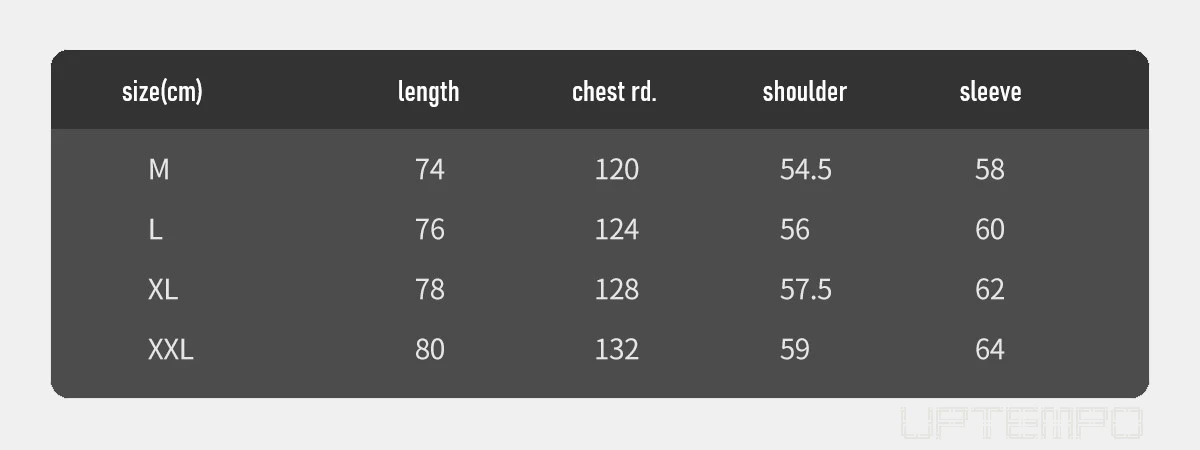Select shoulder value 59 for XXL

coord(795,350)
